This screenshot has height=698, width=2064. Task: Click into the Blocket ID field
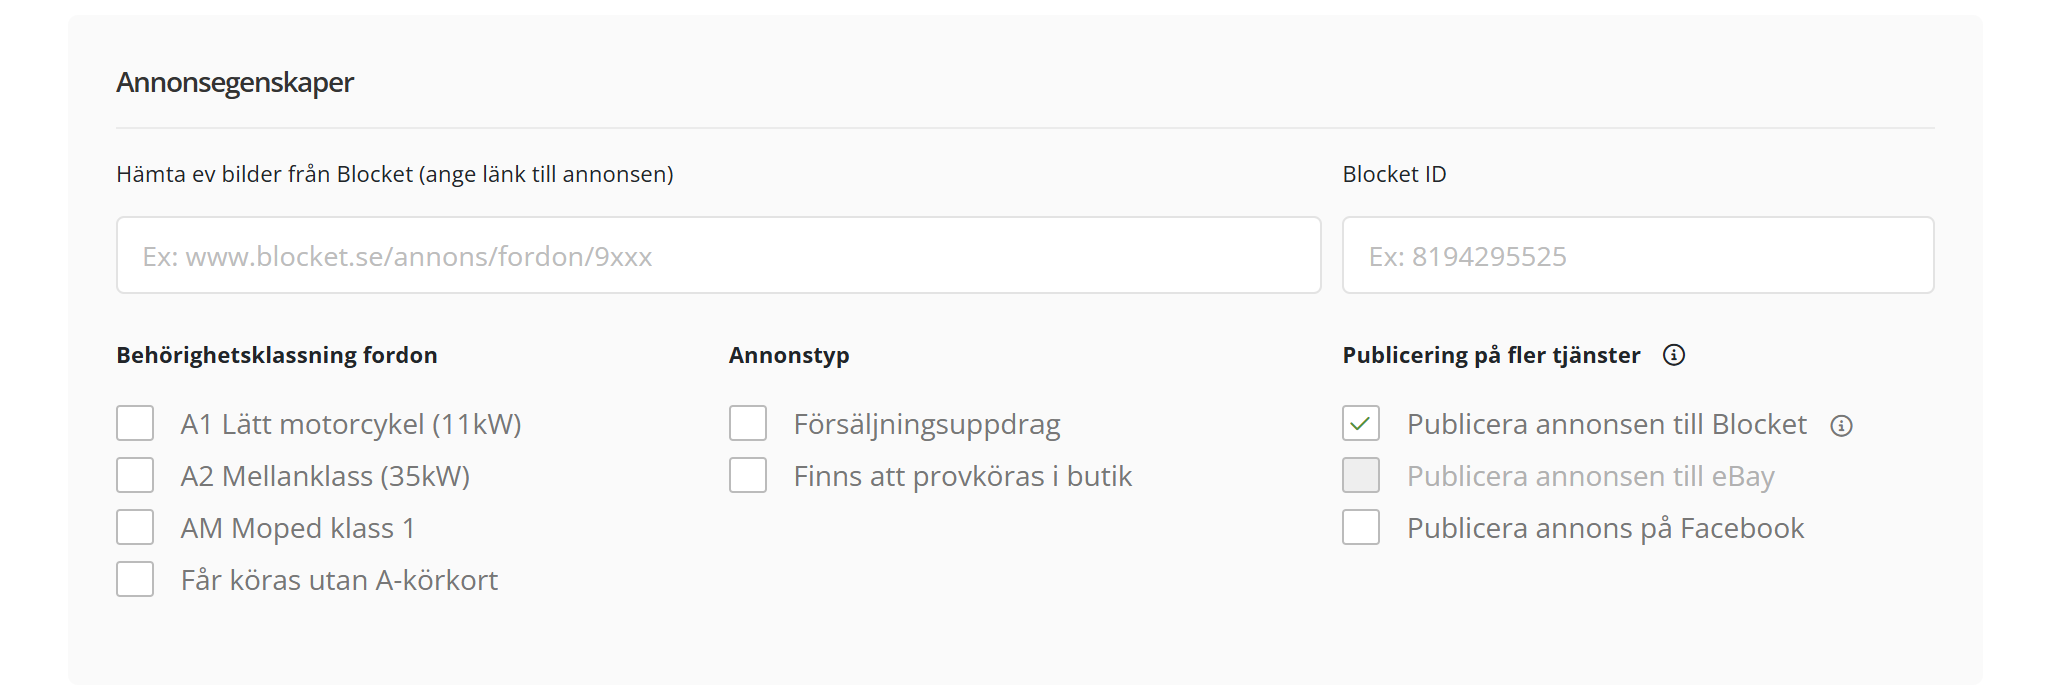click(1637, 256)
